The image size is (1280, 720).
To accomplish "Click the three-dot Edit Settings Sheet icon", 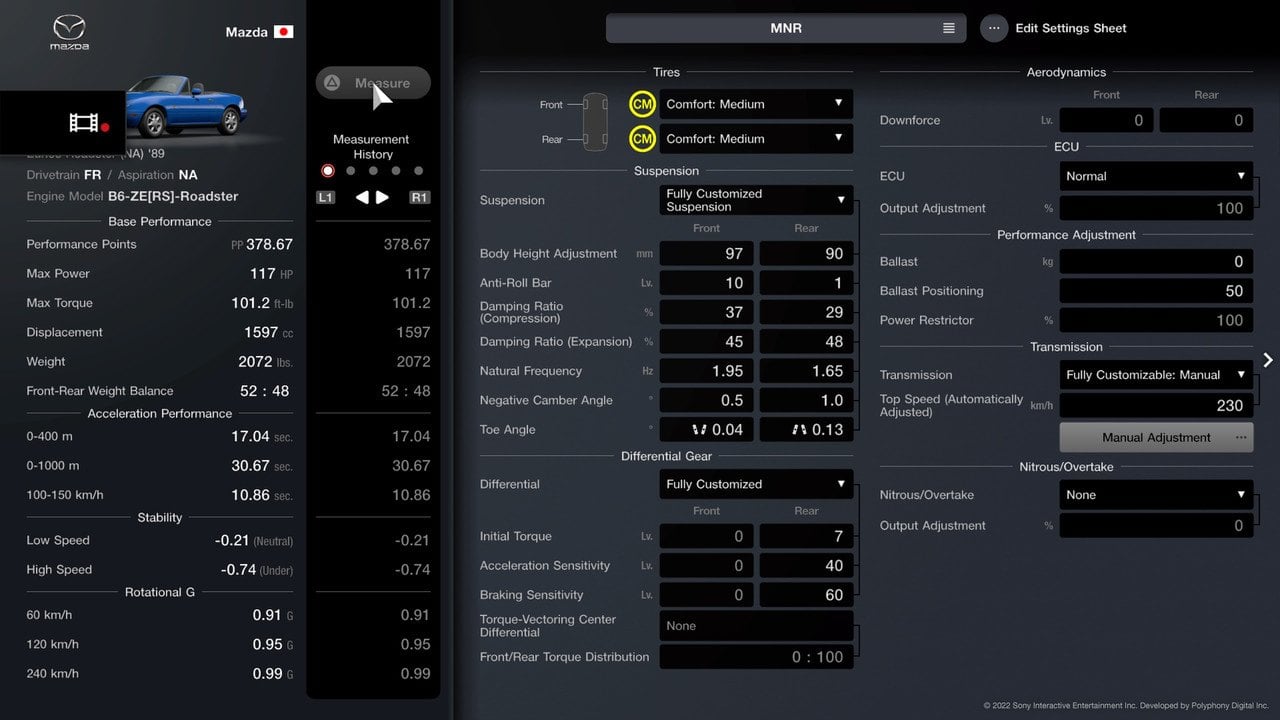I will 993,28.
